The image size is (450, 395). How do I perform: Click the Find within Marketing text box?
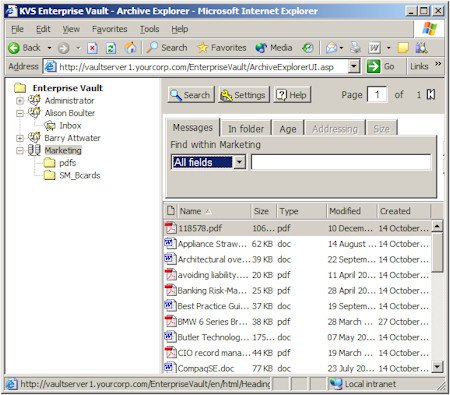pyautogui.click(x=341, y=162)
